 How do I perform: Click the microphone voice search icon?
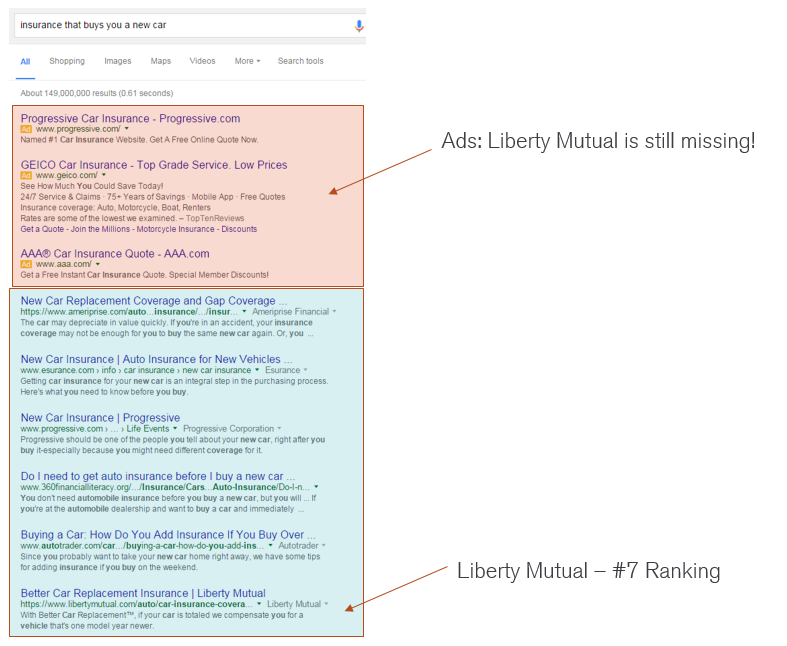(359, 26)
